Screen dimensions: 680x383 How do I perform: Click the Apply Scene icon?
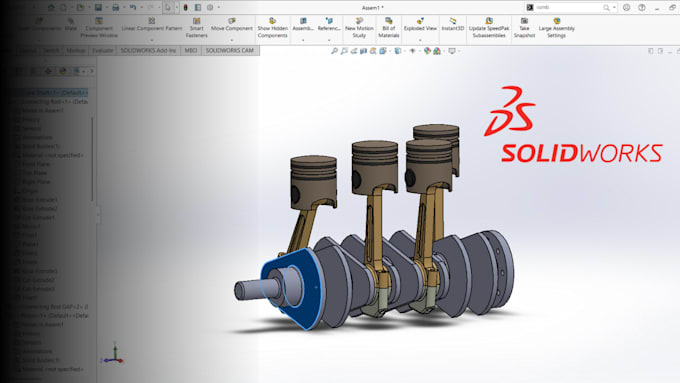(437, 51)
